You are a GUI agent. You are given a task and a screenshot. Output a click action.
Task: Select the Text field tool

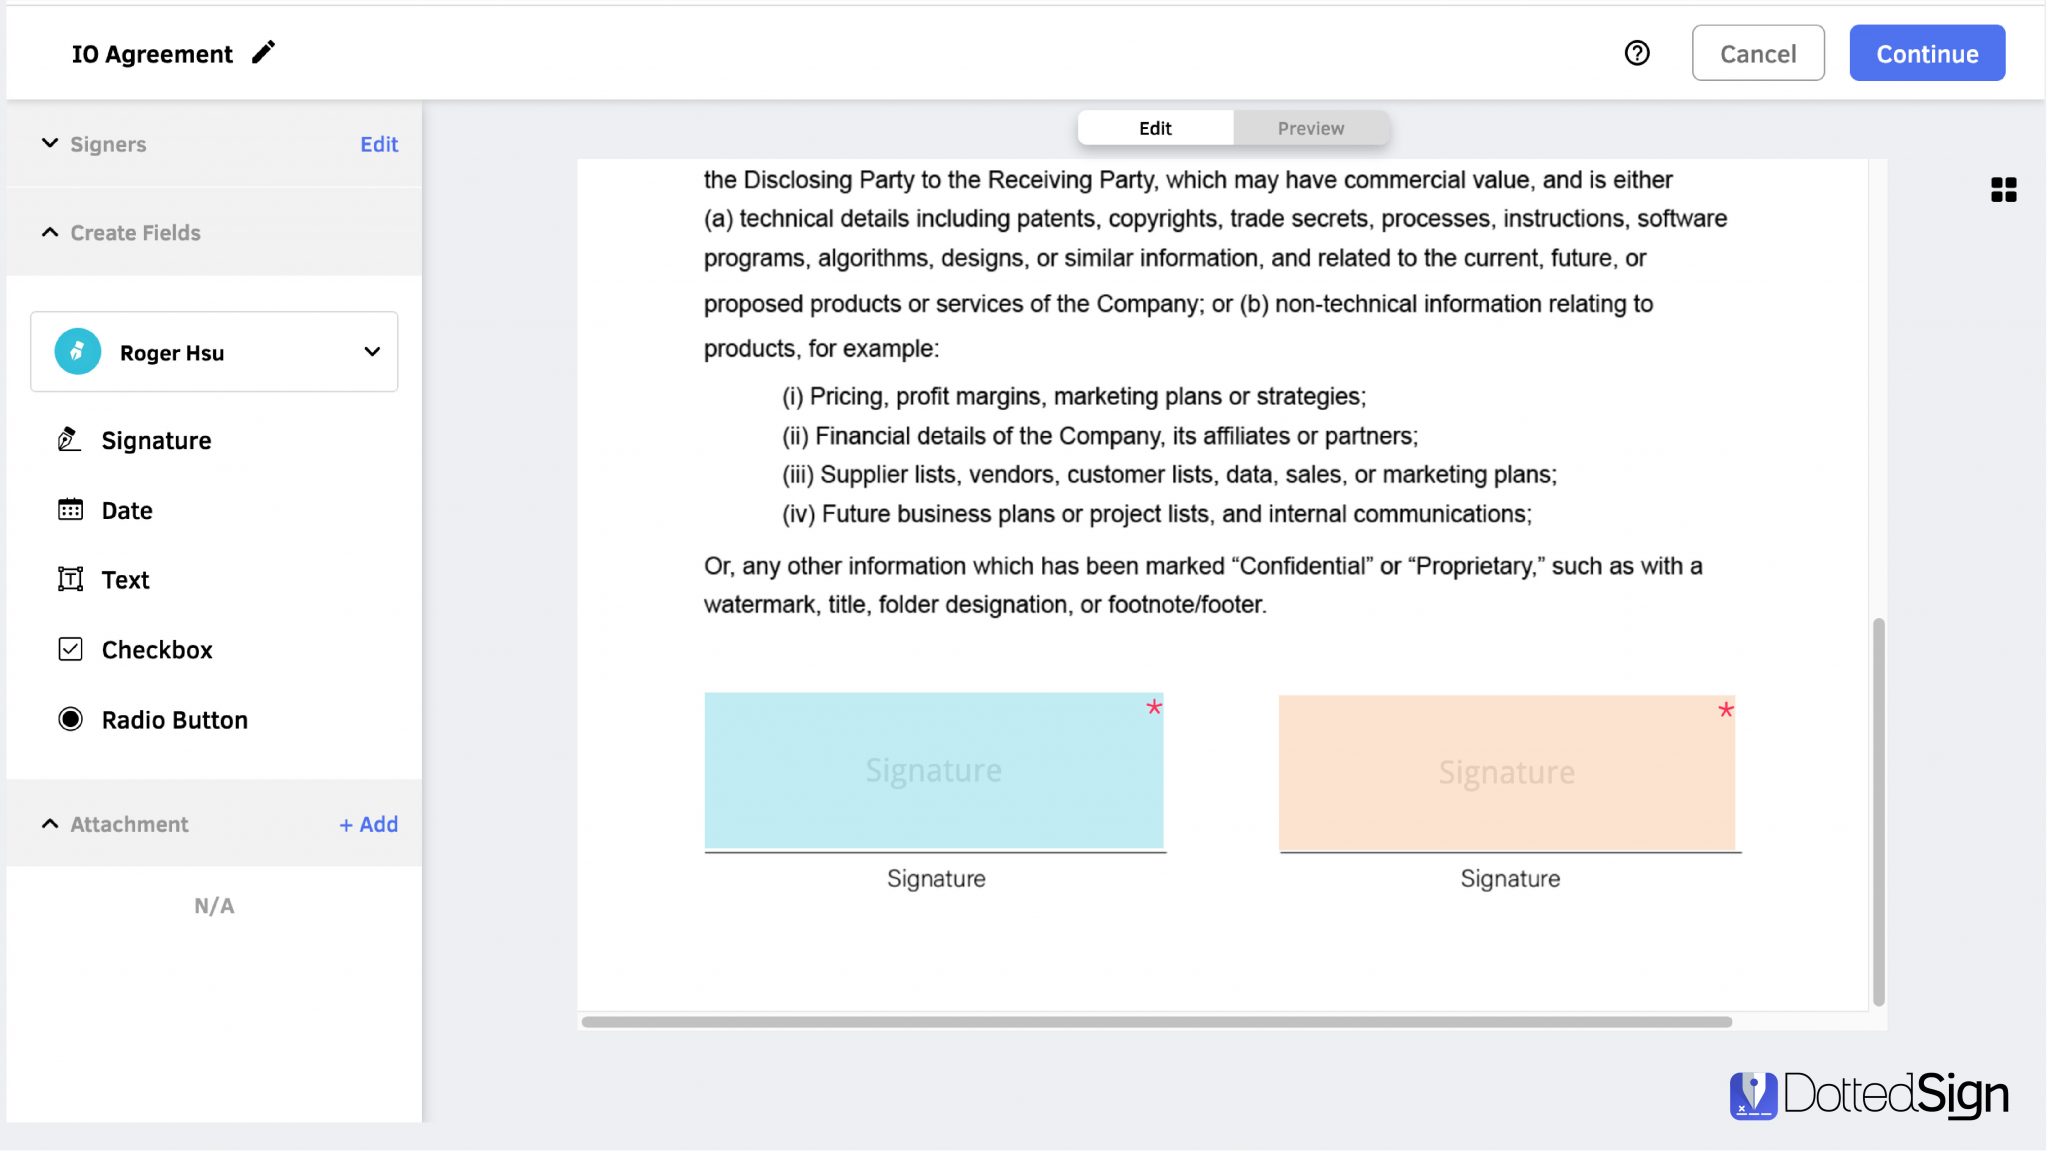coord(125,579)
